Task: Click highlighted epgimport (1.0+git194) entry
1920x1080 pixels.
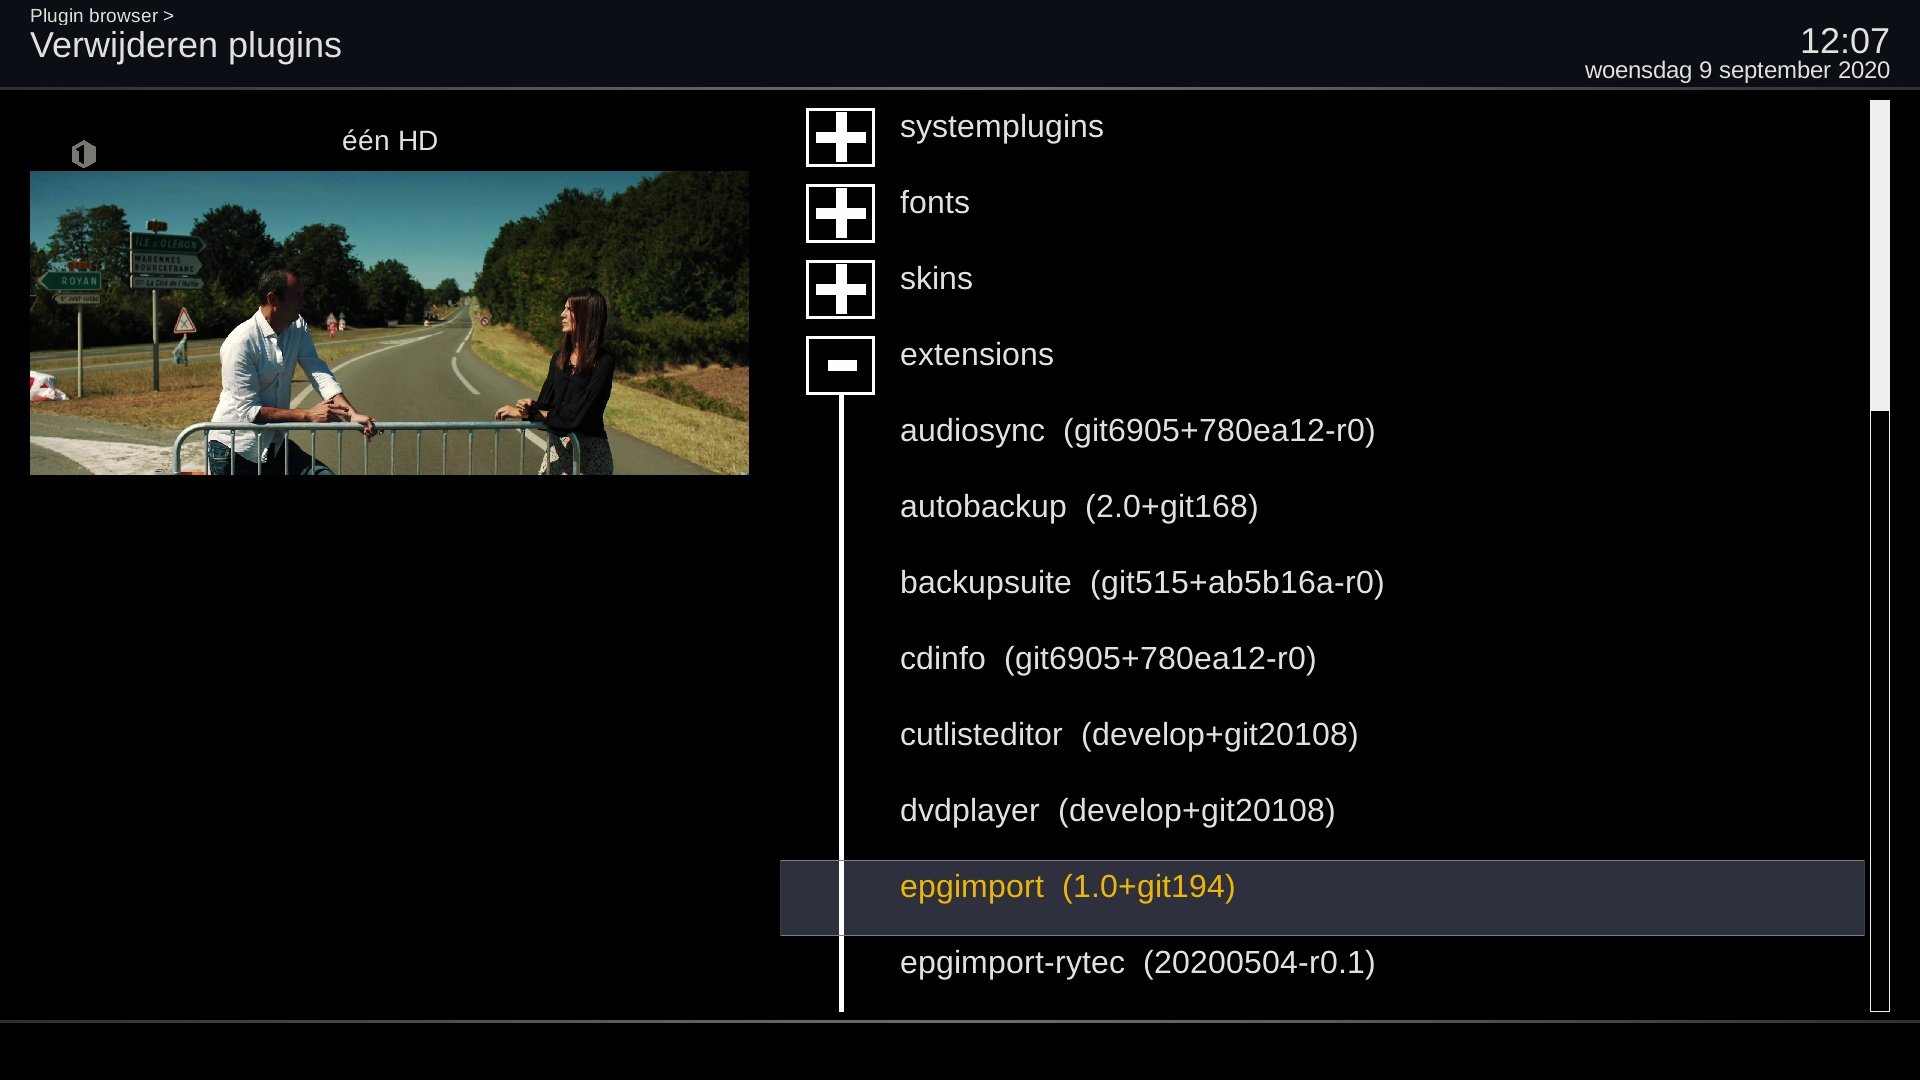Action: (1067, 887)
